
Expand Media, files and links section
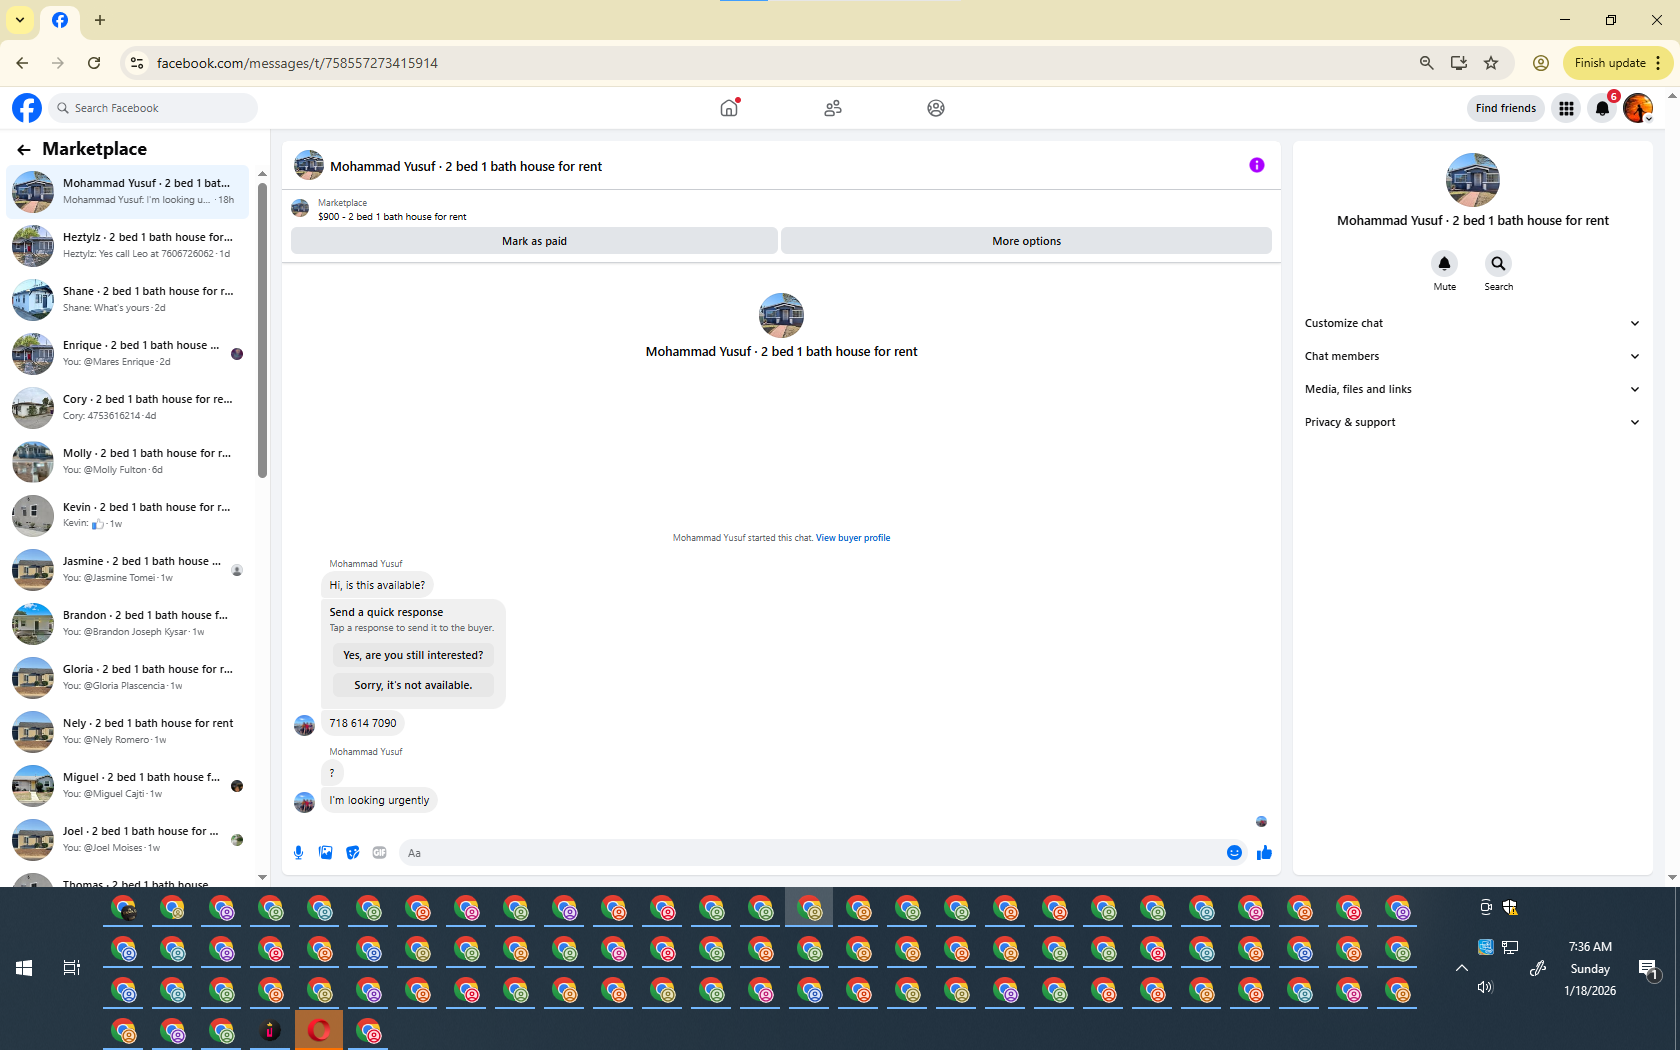point(1472,389)
